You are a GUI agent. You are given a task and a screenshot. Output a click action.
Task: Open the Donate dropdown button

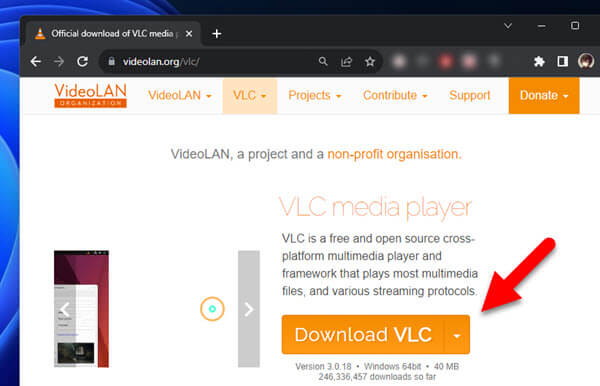click(x=544, y=95)
